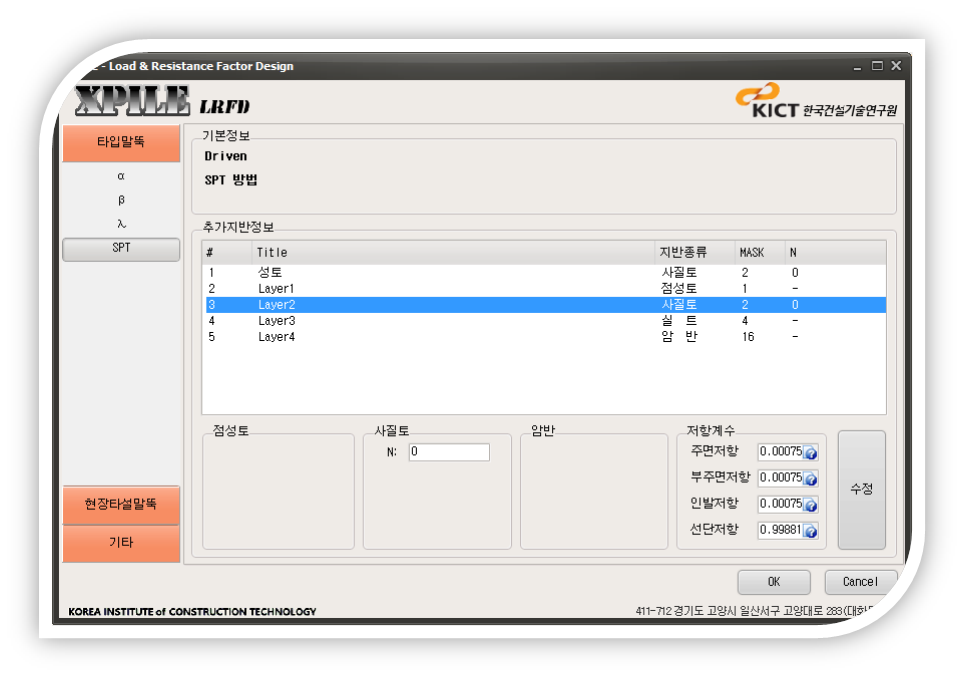Select the Layer4 row title
The image size is (964, 677).
pyautogui.click(x=276, y=336)
